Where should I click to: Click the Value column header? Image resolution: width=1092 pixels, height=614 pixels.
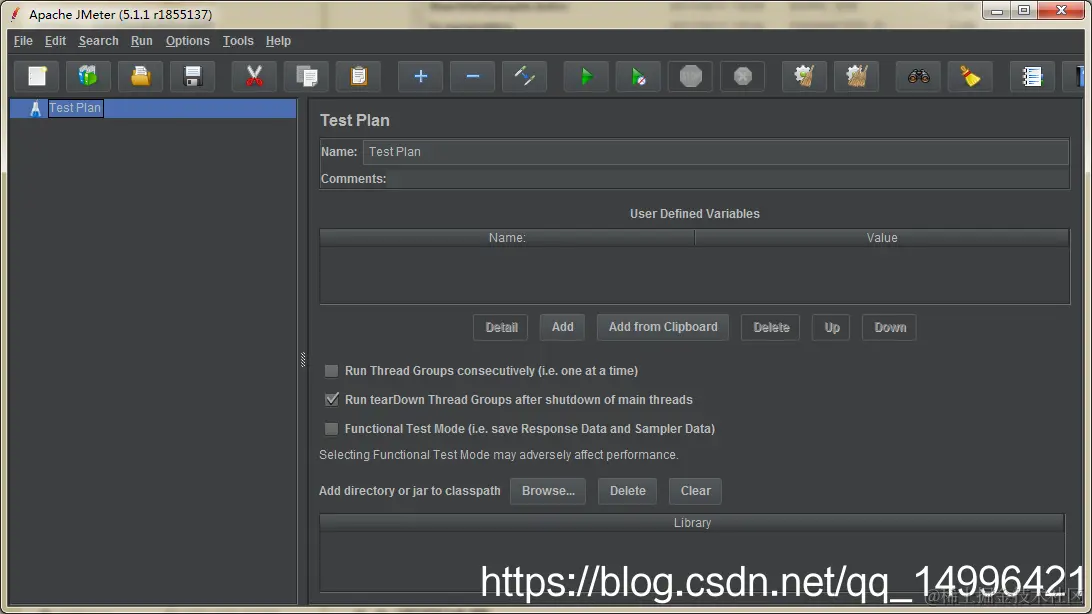[882, 237]
